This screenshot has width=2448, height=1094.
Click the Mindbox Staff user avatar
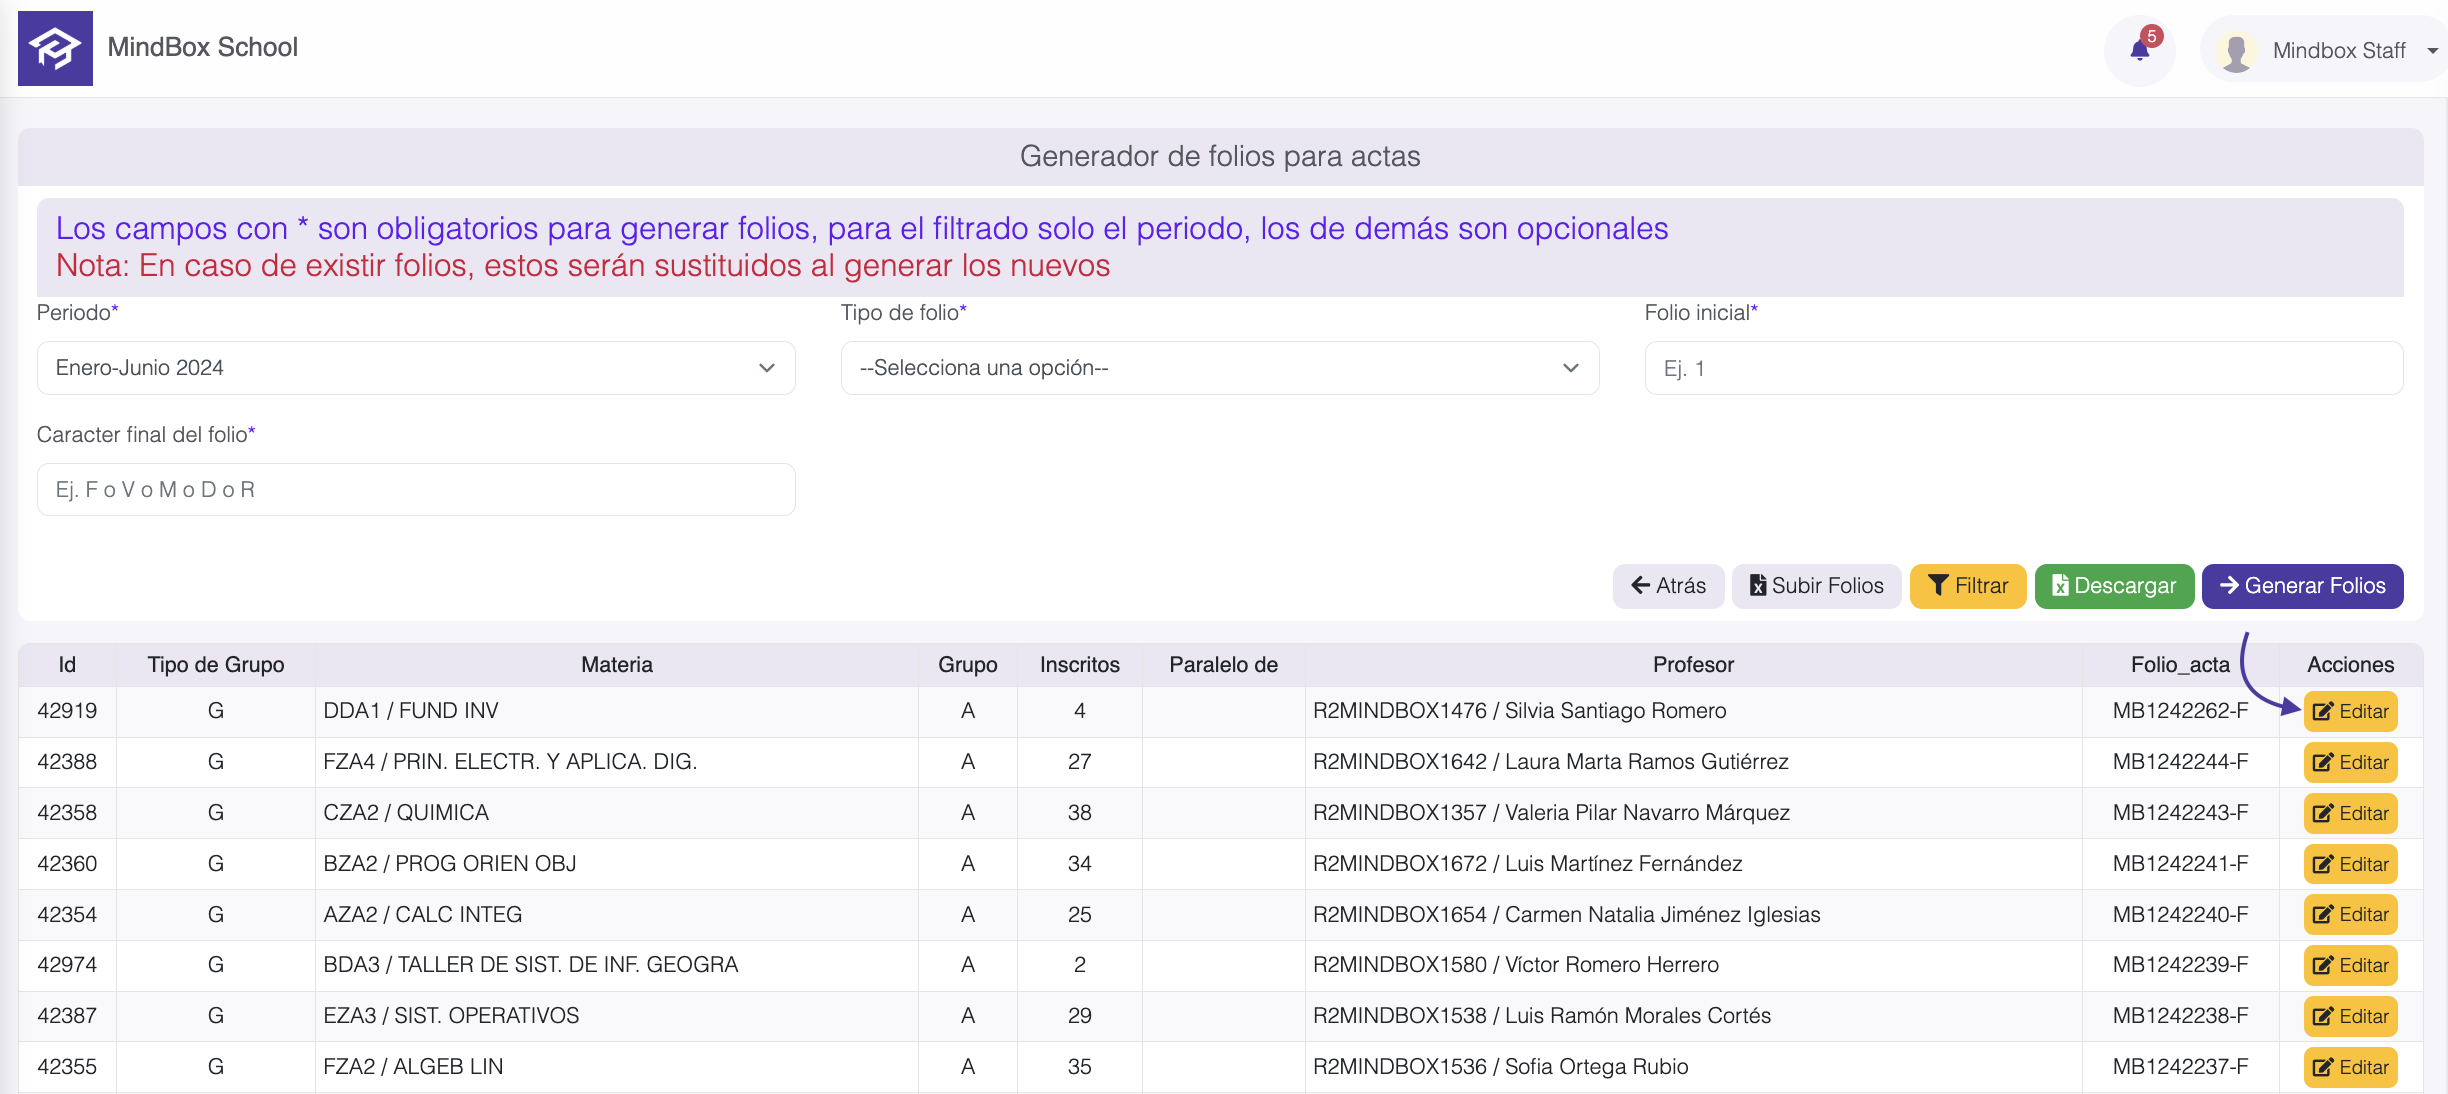tap(2235, 51)
